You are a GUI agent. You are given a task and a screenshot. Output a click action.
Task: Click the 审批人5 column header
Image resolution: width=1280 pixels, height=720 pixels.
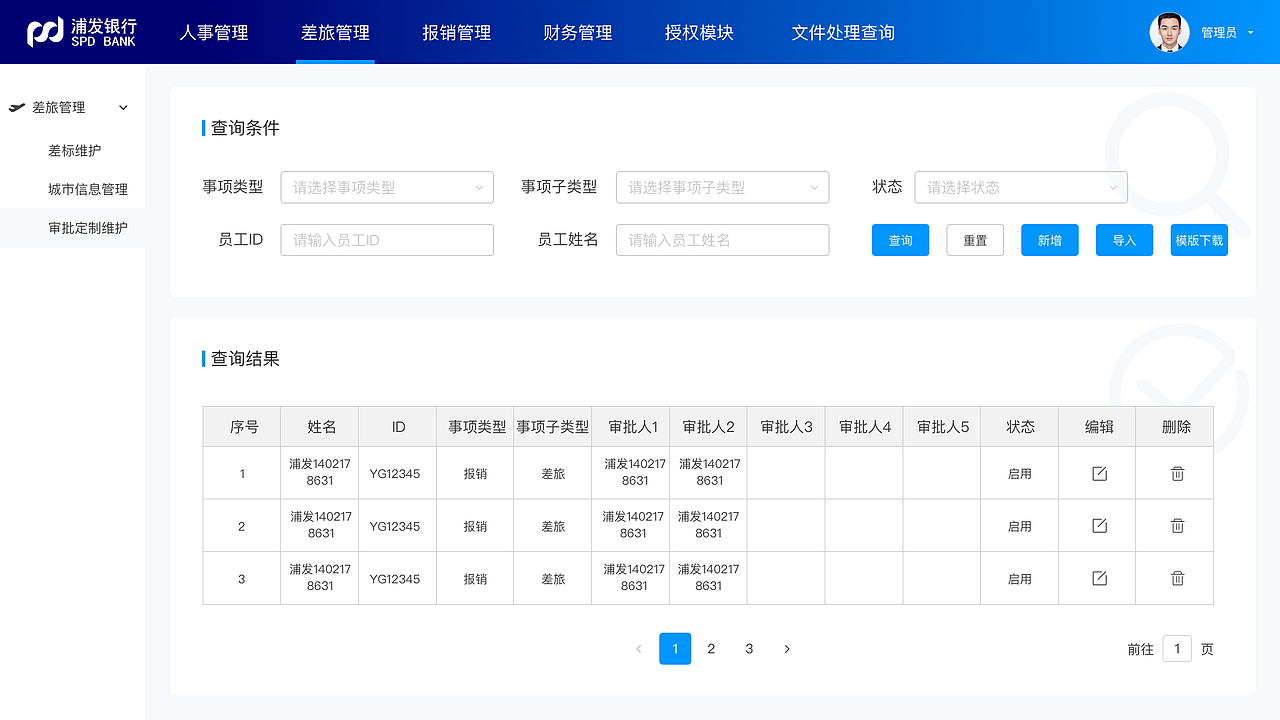coord(943,427)
